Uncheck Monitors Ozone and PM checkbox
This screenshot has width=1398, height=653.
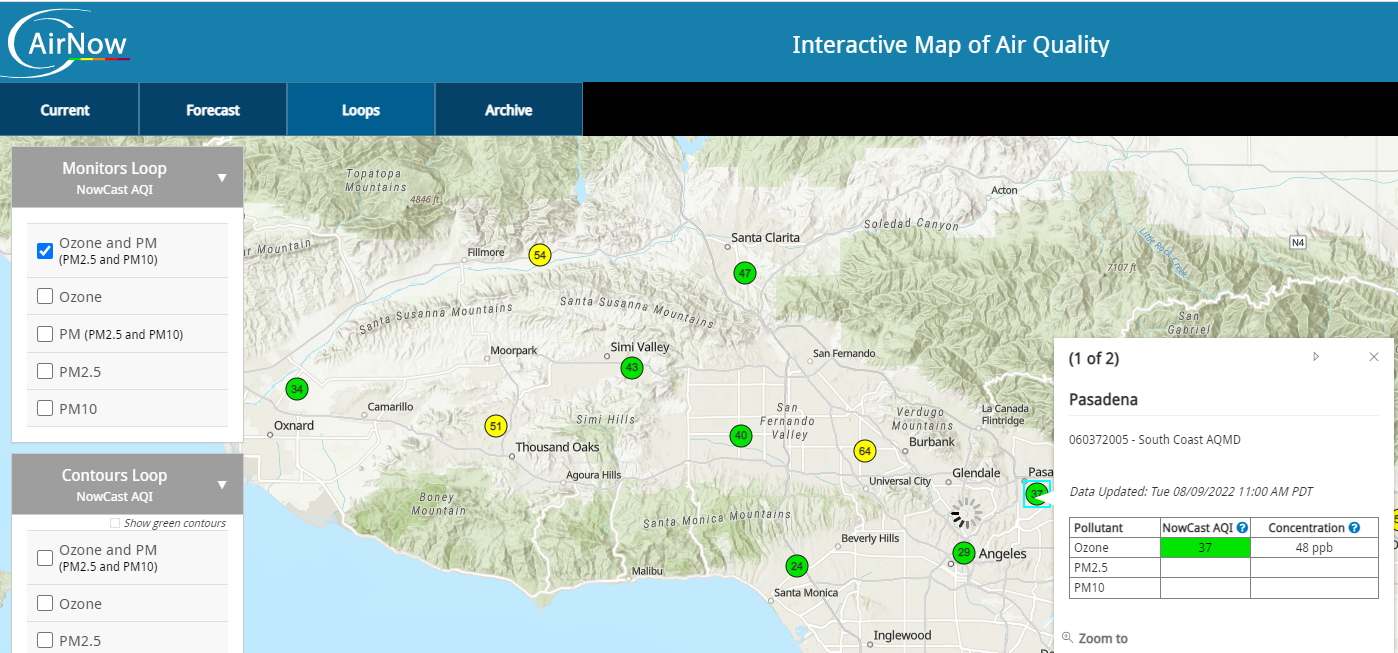pyautogui.click(x=45, y=251)
